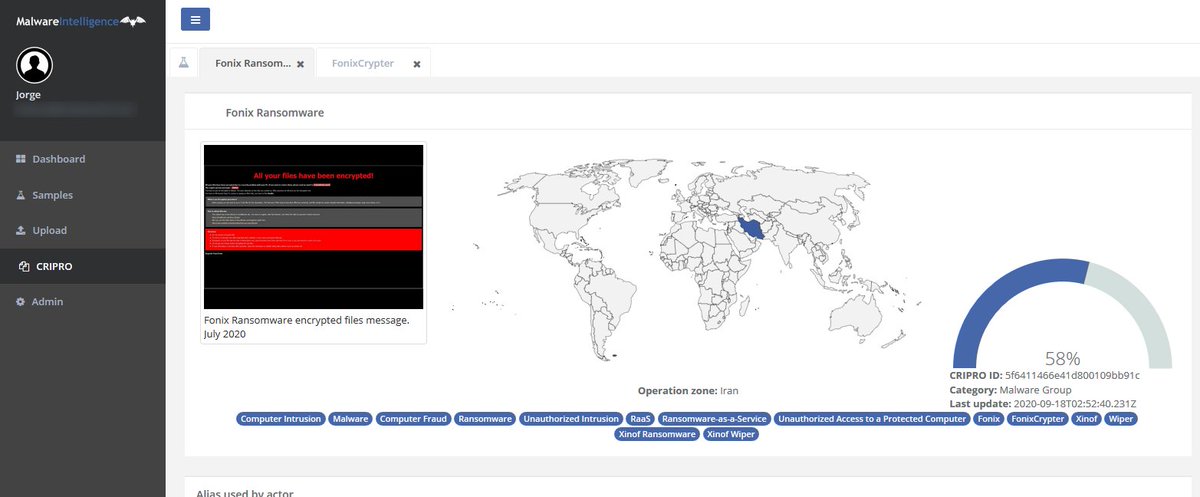The image size is (1200, 497).
Task: Open Admin in the sidebar
Action: pyautogui.click(x=82, y=302)
